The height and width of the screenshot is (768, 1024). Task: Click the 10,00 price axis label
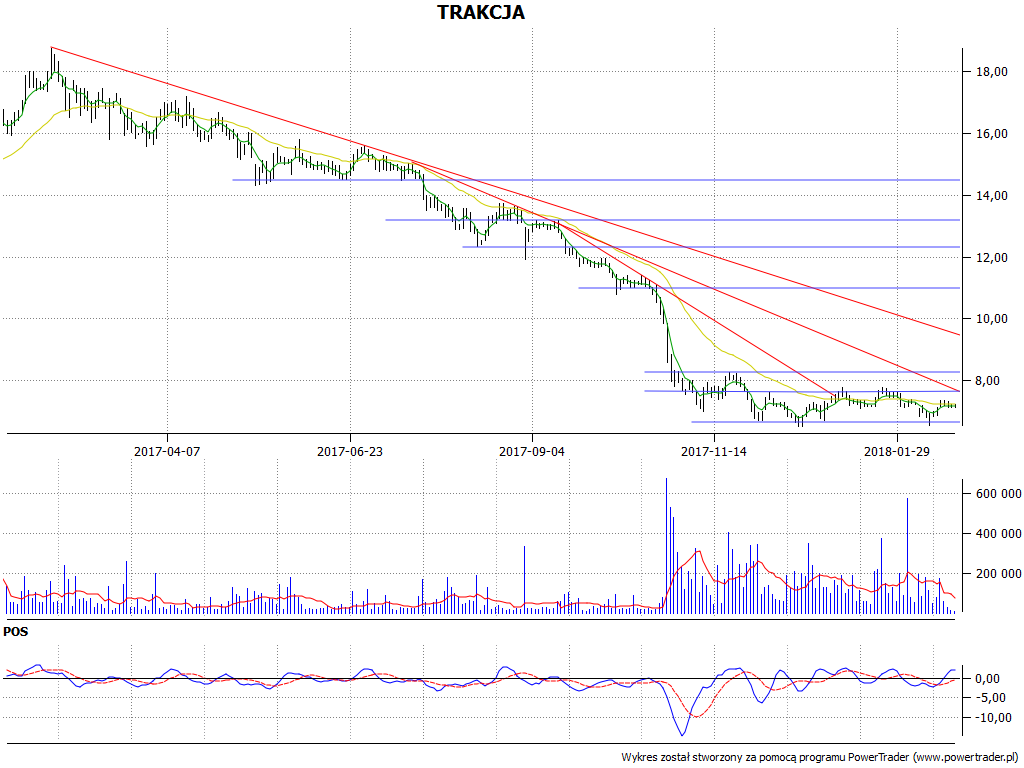[991, 319]
